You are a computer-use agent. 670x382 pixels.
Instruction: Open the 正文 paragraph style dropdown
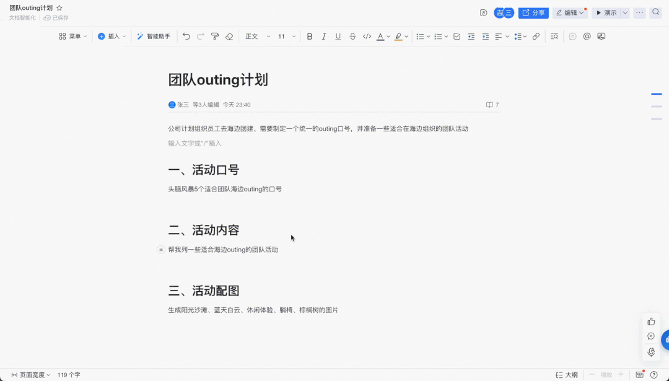point(258,37)
